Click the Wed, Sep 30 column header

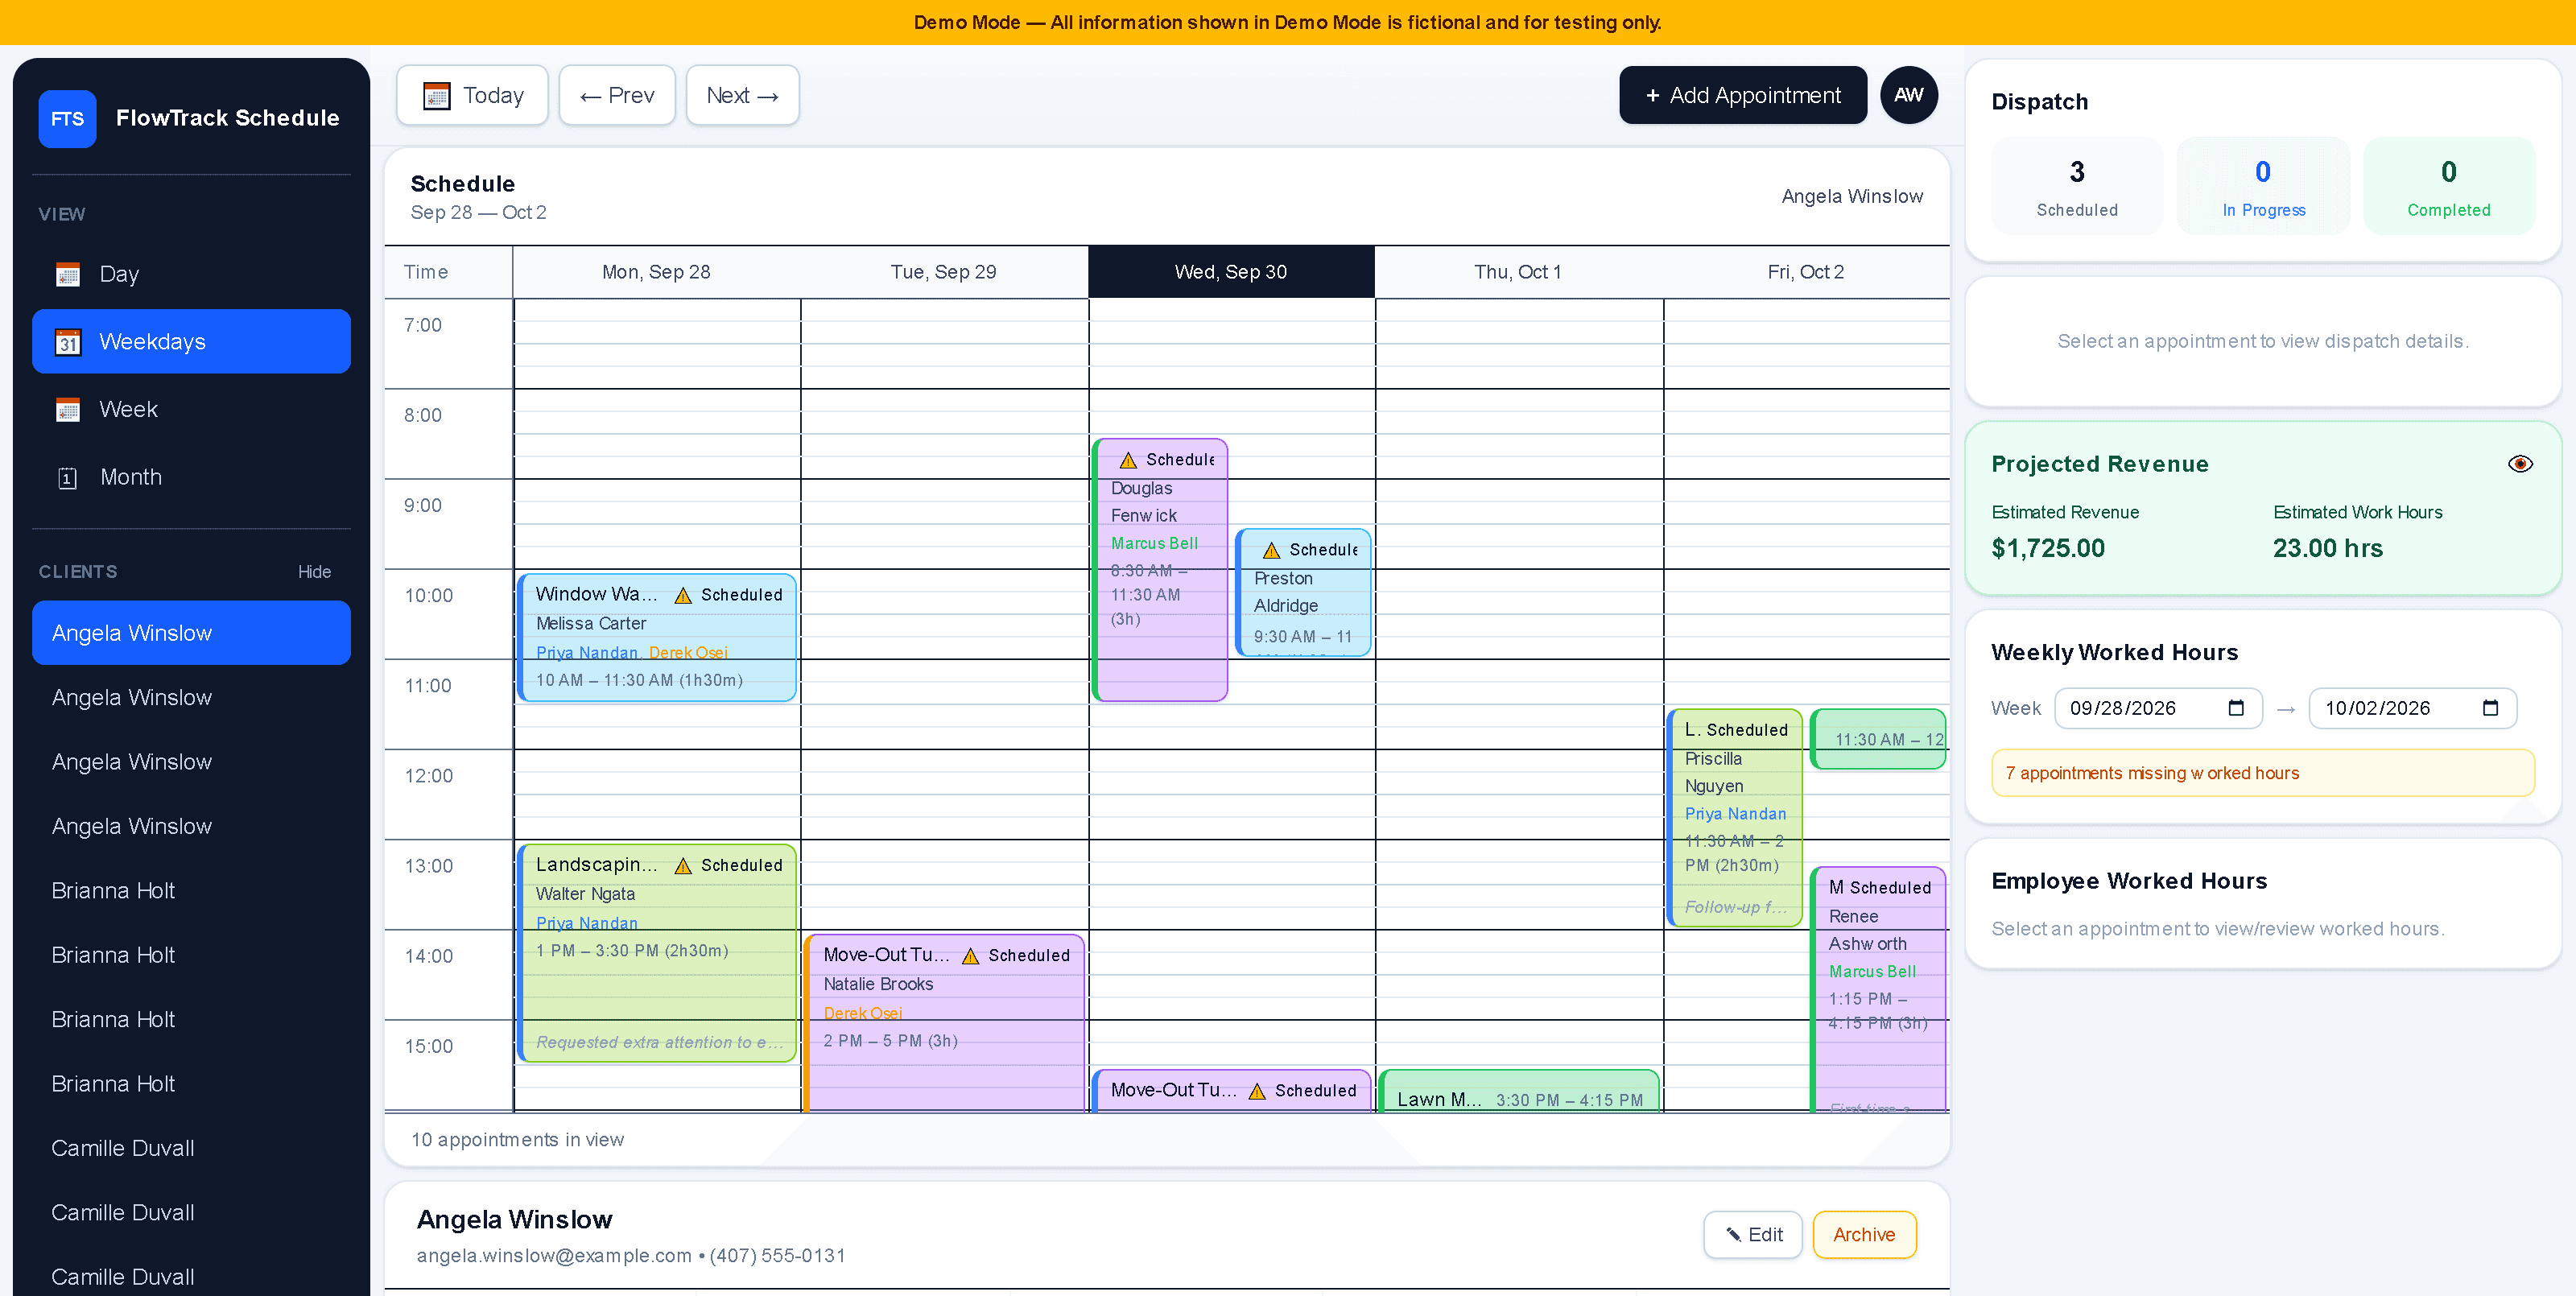tap(1231, 272)
